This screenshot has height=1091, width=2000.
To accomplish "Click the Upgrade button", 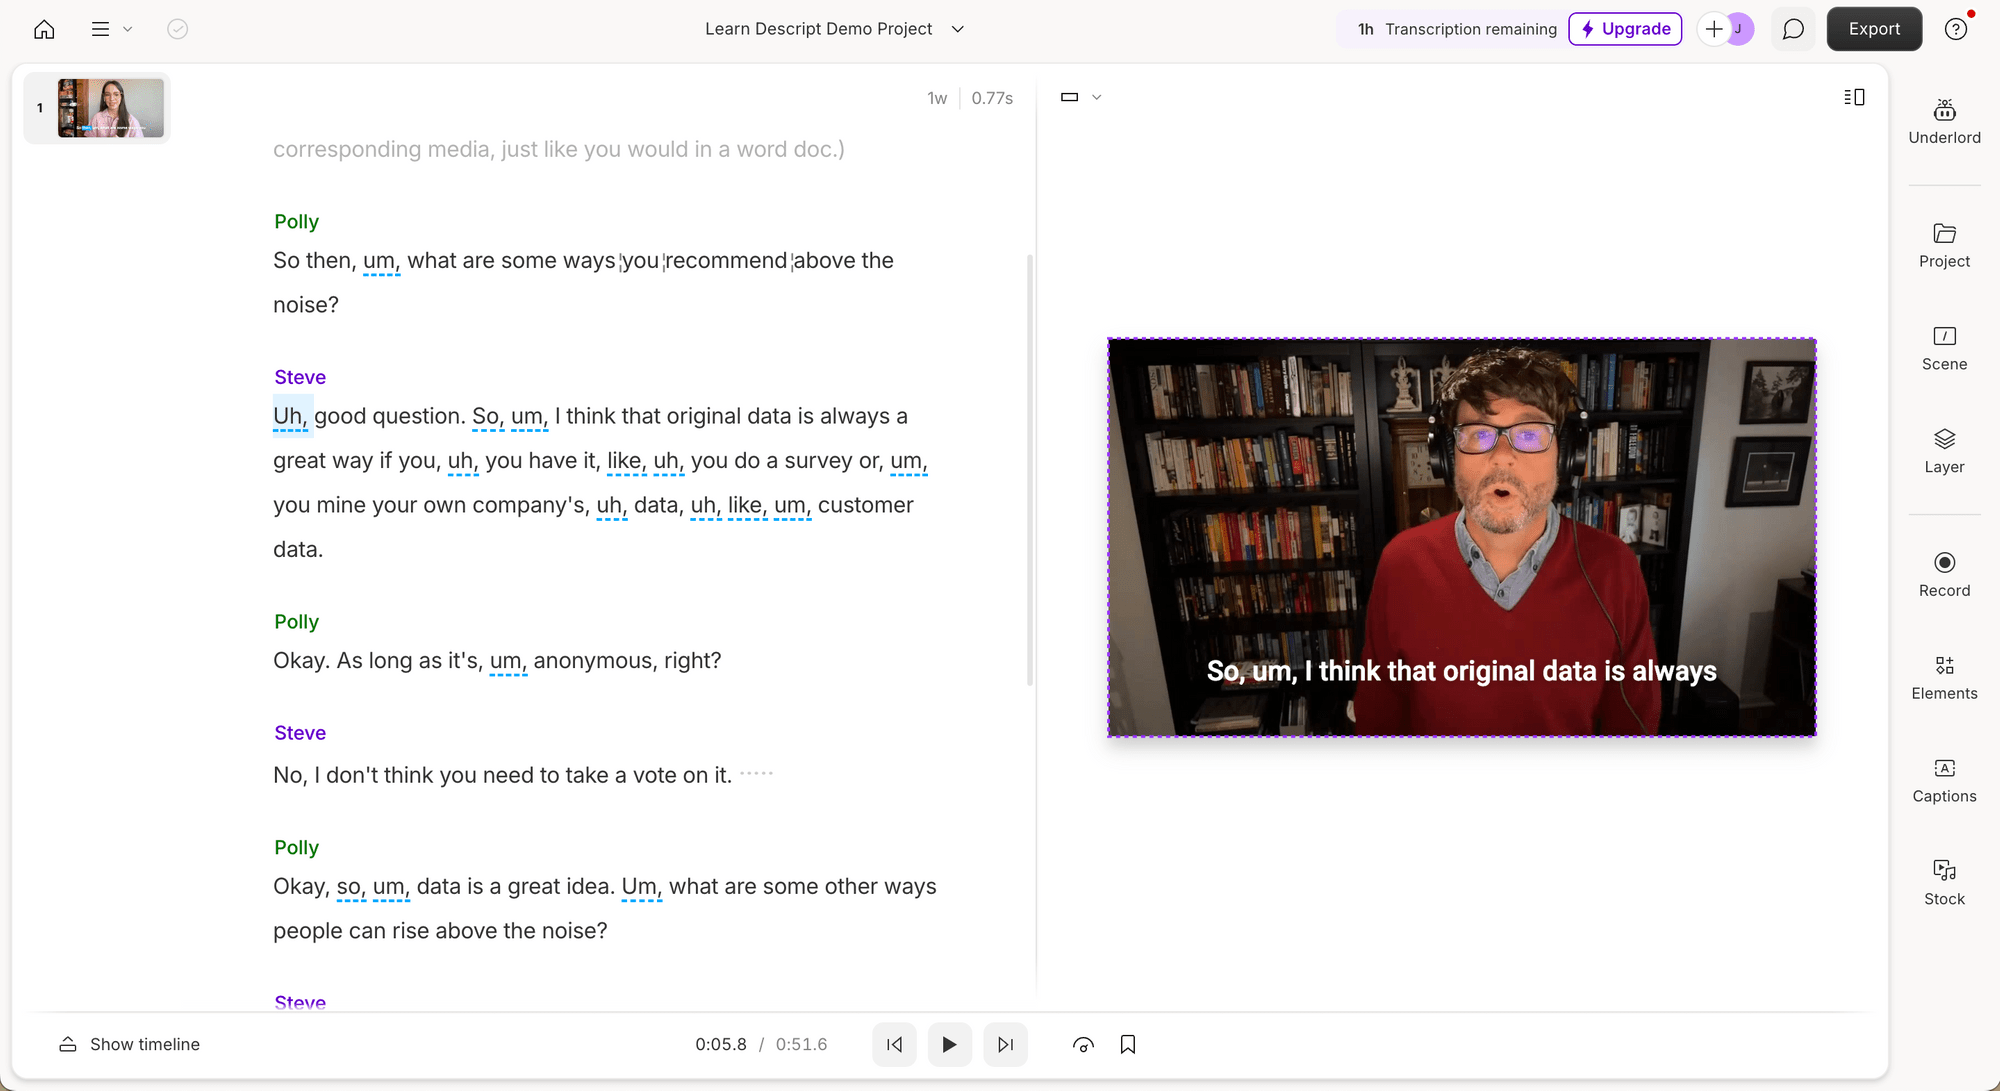I will (1625, 28).
